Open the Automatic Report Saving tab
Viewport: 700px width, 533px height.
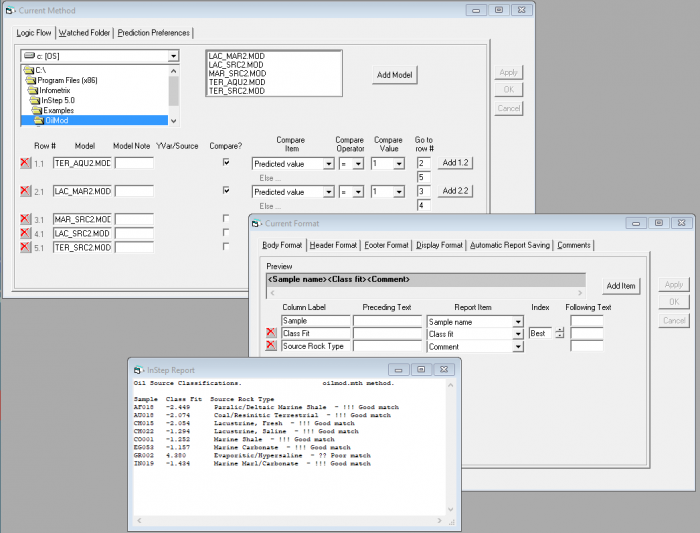click(510, 245)
